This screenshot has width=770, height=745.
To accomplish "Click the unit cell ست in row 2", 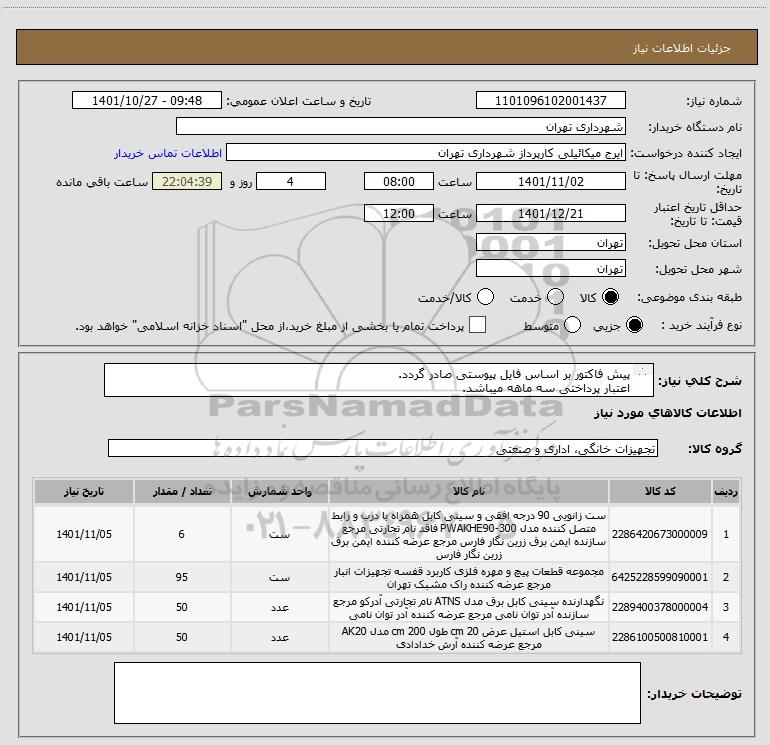I will tap(279, 578).
